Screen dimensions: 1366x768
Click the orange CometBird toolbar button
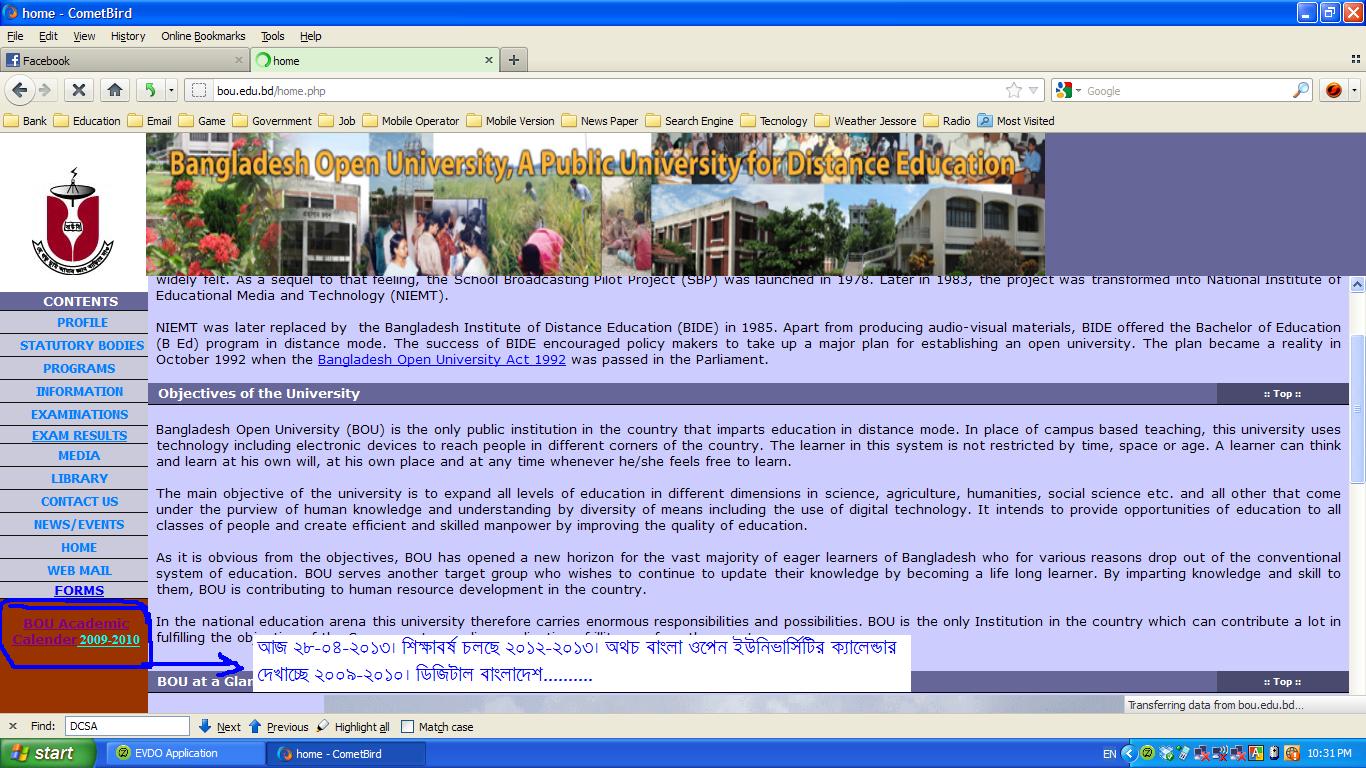click(x=1333, y=90)
